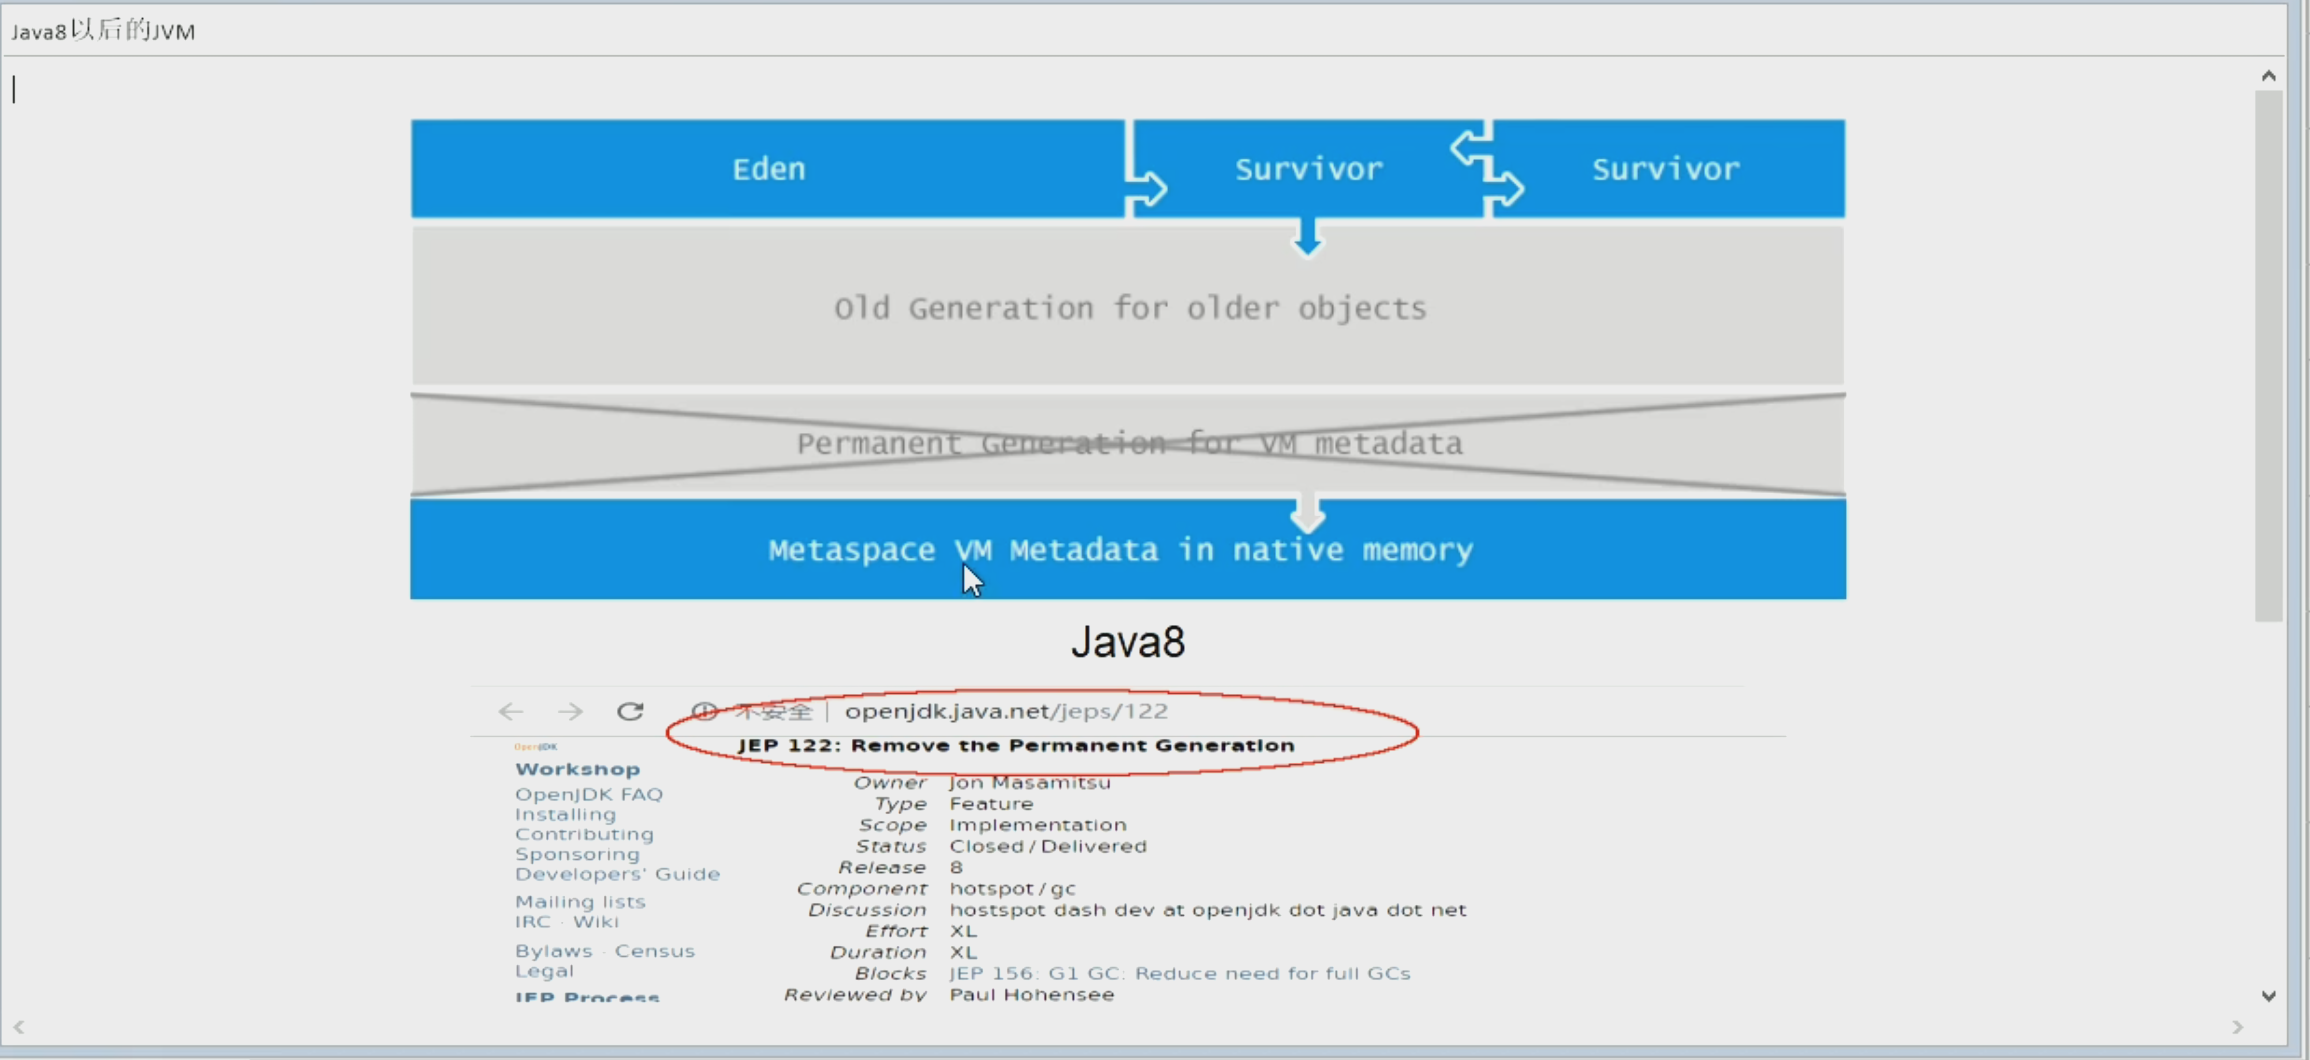
Task: Click the URL openjdk.java.net/jeps/122
Action: [1006, 711]
